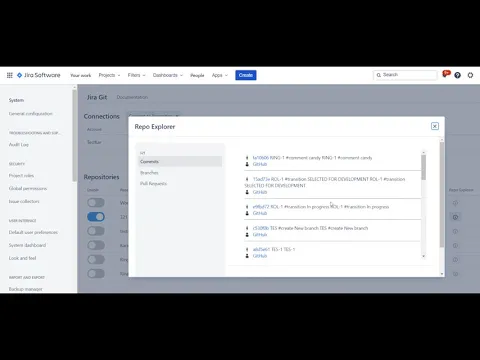The width and height of the screenshot is (480, 360).
Task: Open General configuration in sidebar
Action: tap(31, 114)
